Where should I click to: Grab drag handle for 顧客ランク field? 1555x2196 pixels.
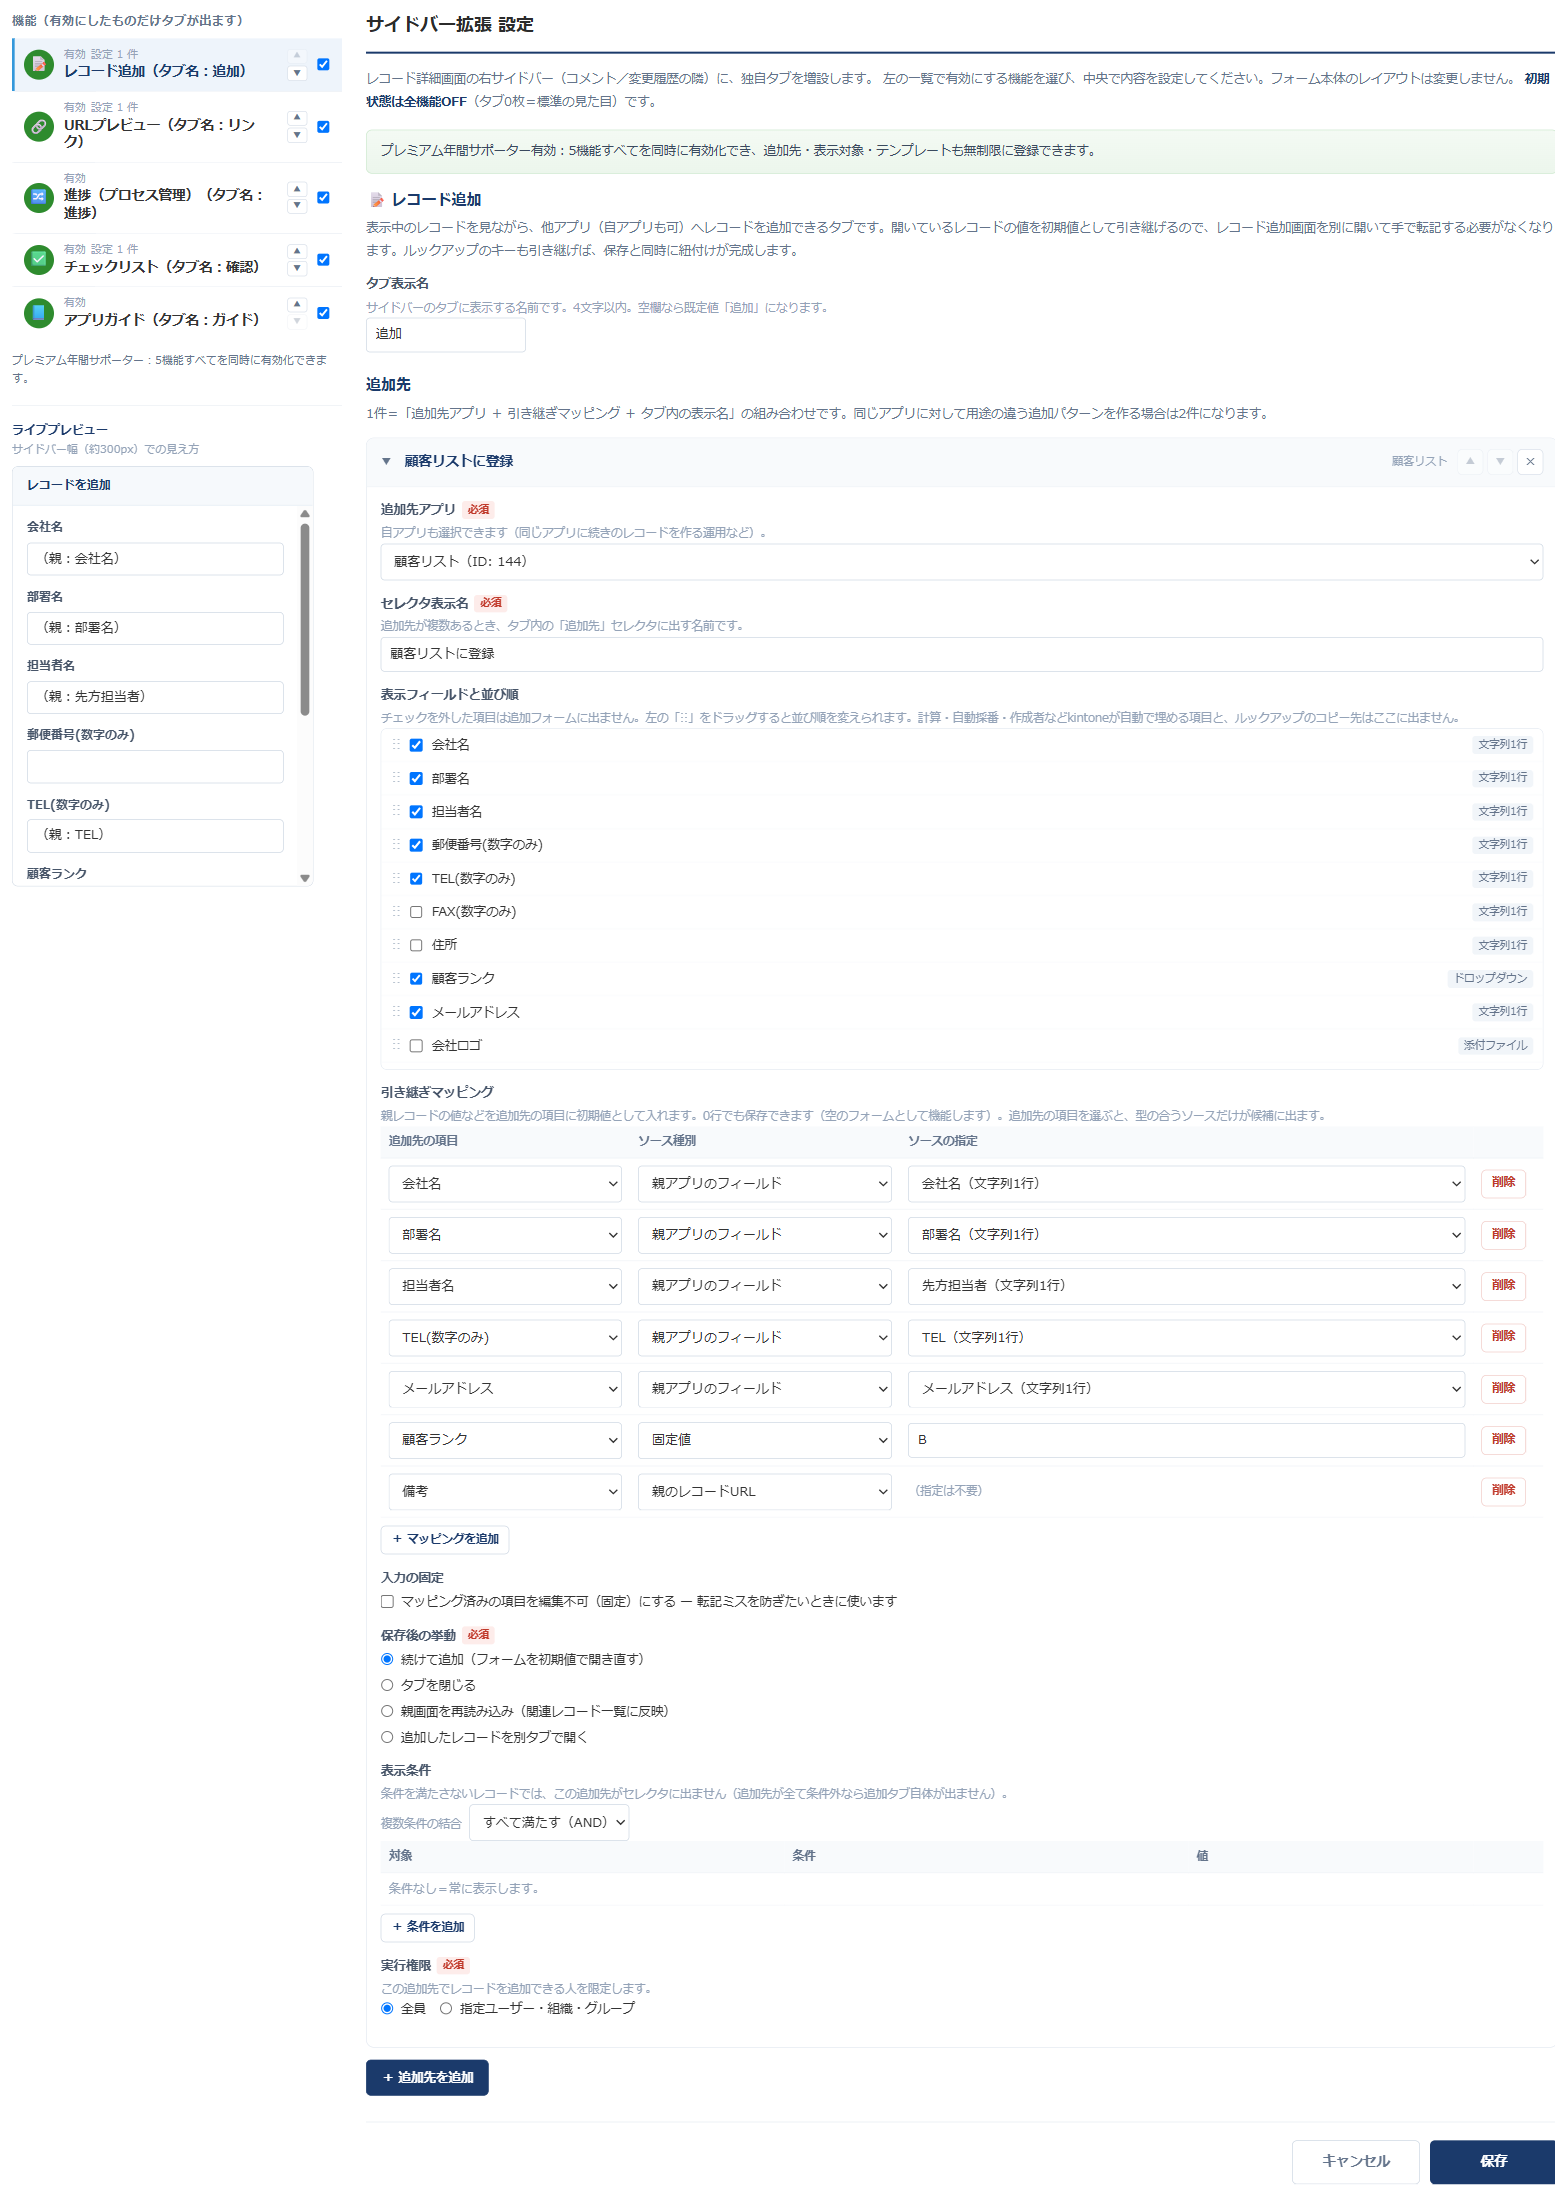click(396, 978)
